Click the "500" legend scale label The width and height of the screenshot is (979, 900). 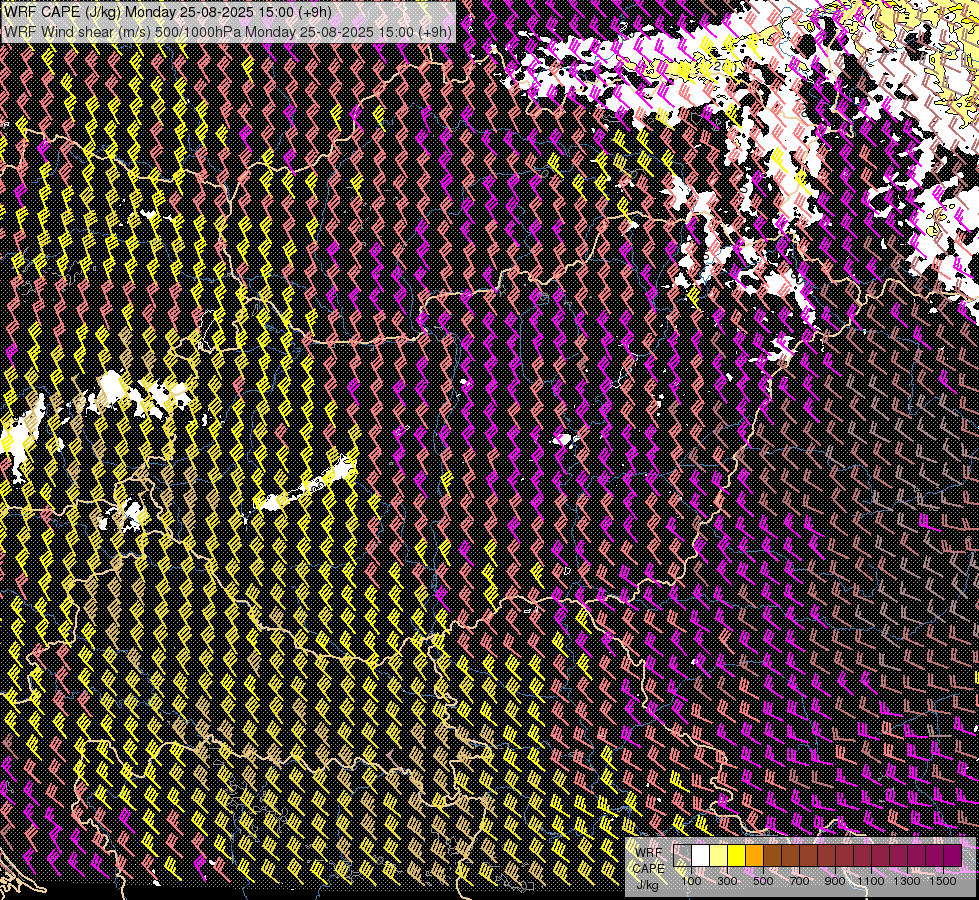[x=763, y=881]
